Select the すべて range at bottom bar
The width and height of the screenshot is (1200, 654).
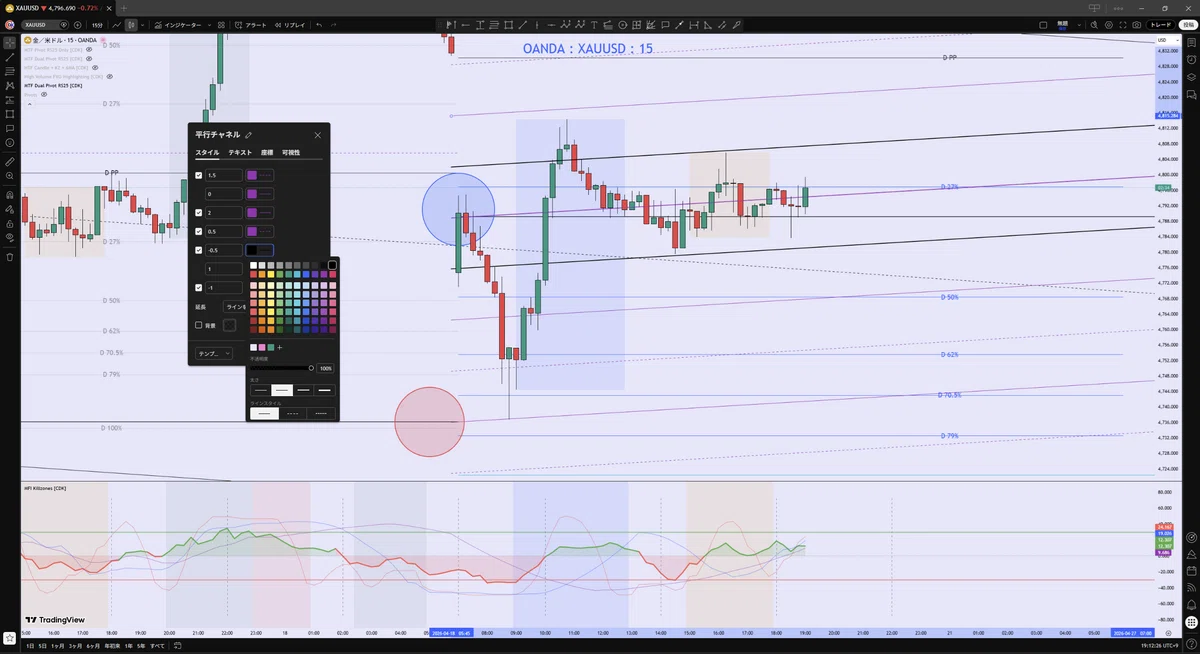[157, 646]
